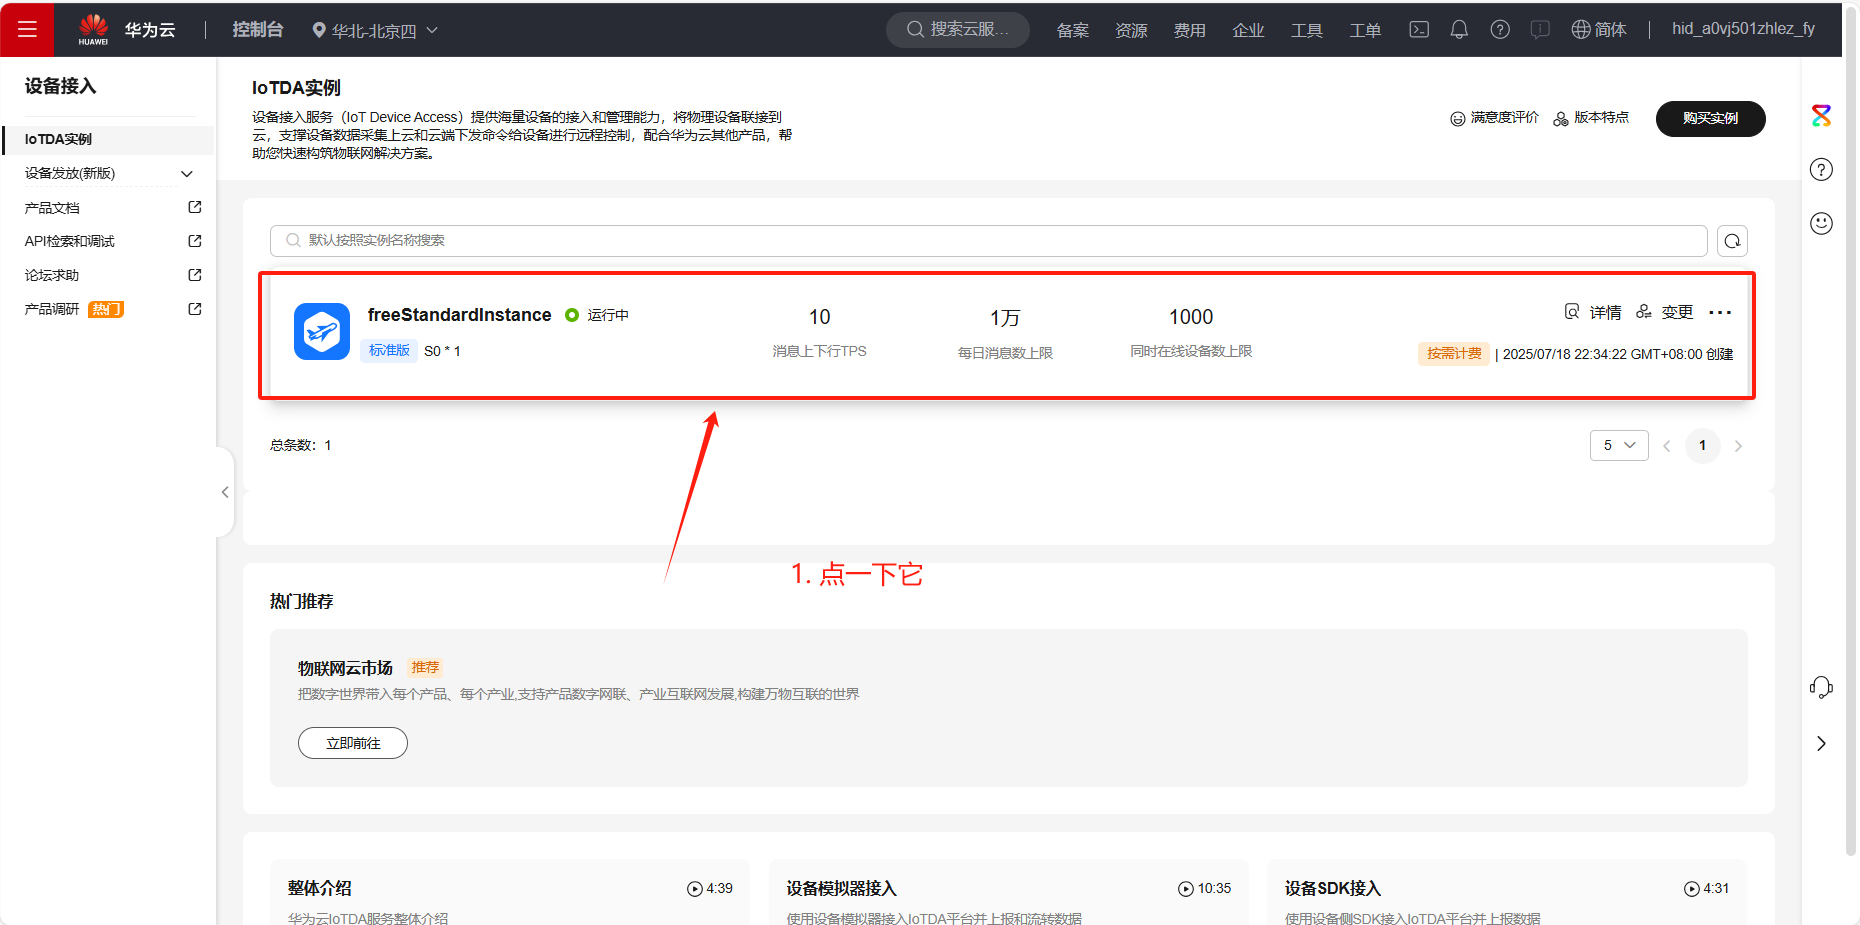The width and height of the screenshot is (1860, 925).
Task: Click 满意度评价 satisfaction rating
Action: 1494,118
